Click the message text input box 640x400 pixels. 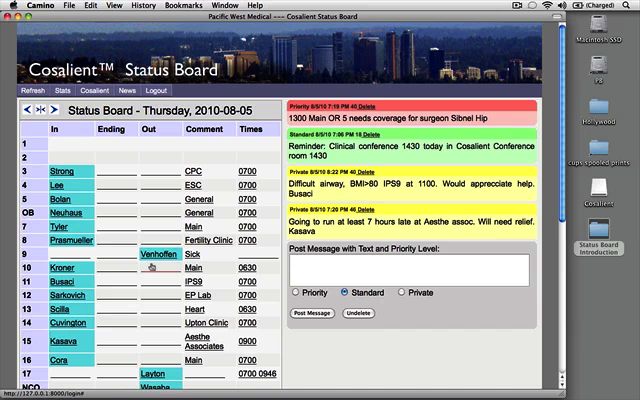[409, 270]
